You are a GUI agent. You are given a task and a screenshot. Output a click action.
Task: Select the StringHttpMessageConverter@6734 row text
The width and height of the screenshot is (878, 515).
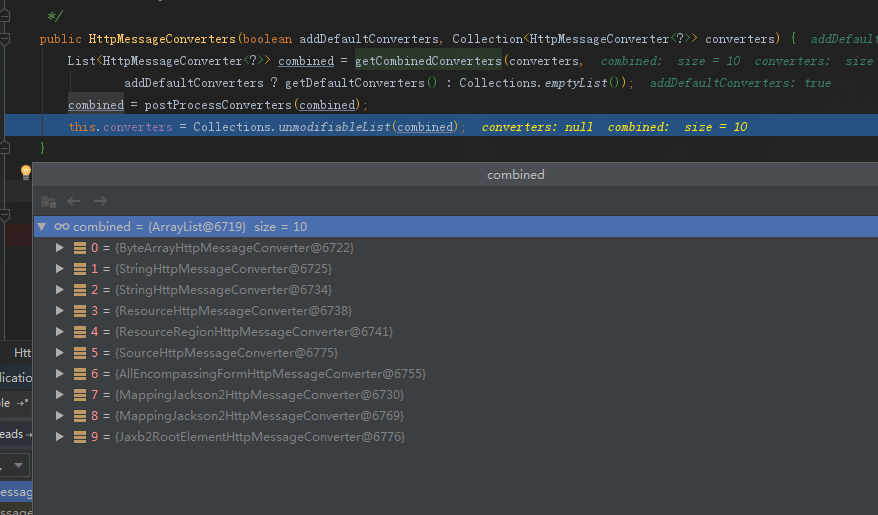tap(223, 289)
